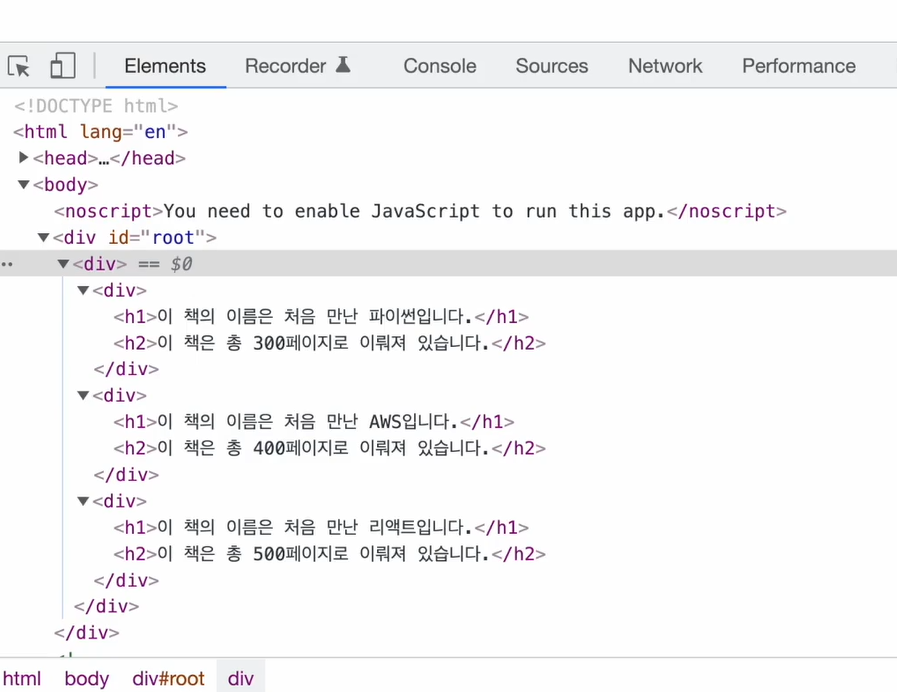The width and height of the screenshot is (897, 692).
Task: Click the closing </div> after the 500페이지 line
Action: click(x=126, y=580)
